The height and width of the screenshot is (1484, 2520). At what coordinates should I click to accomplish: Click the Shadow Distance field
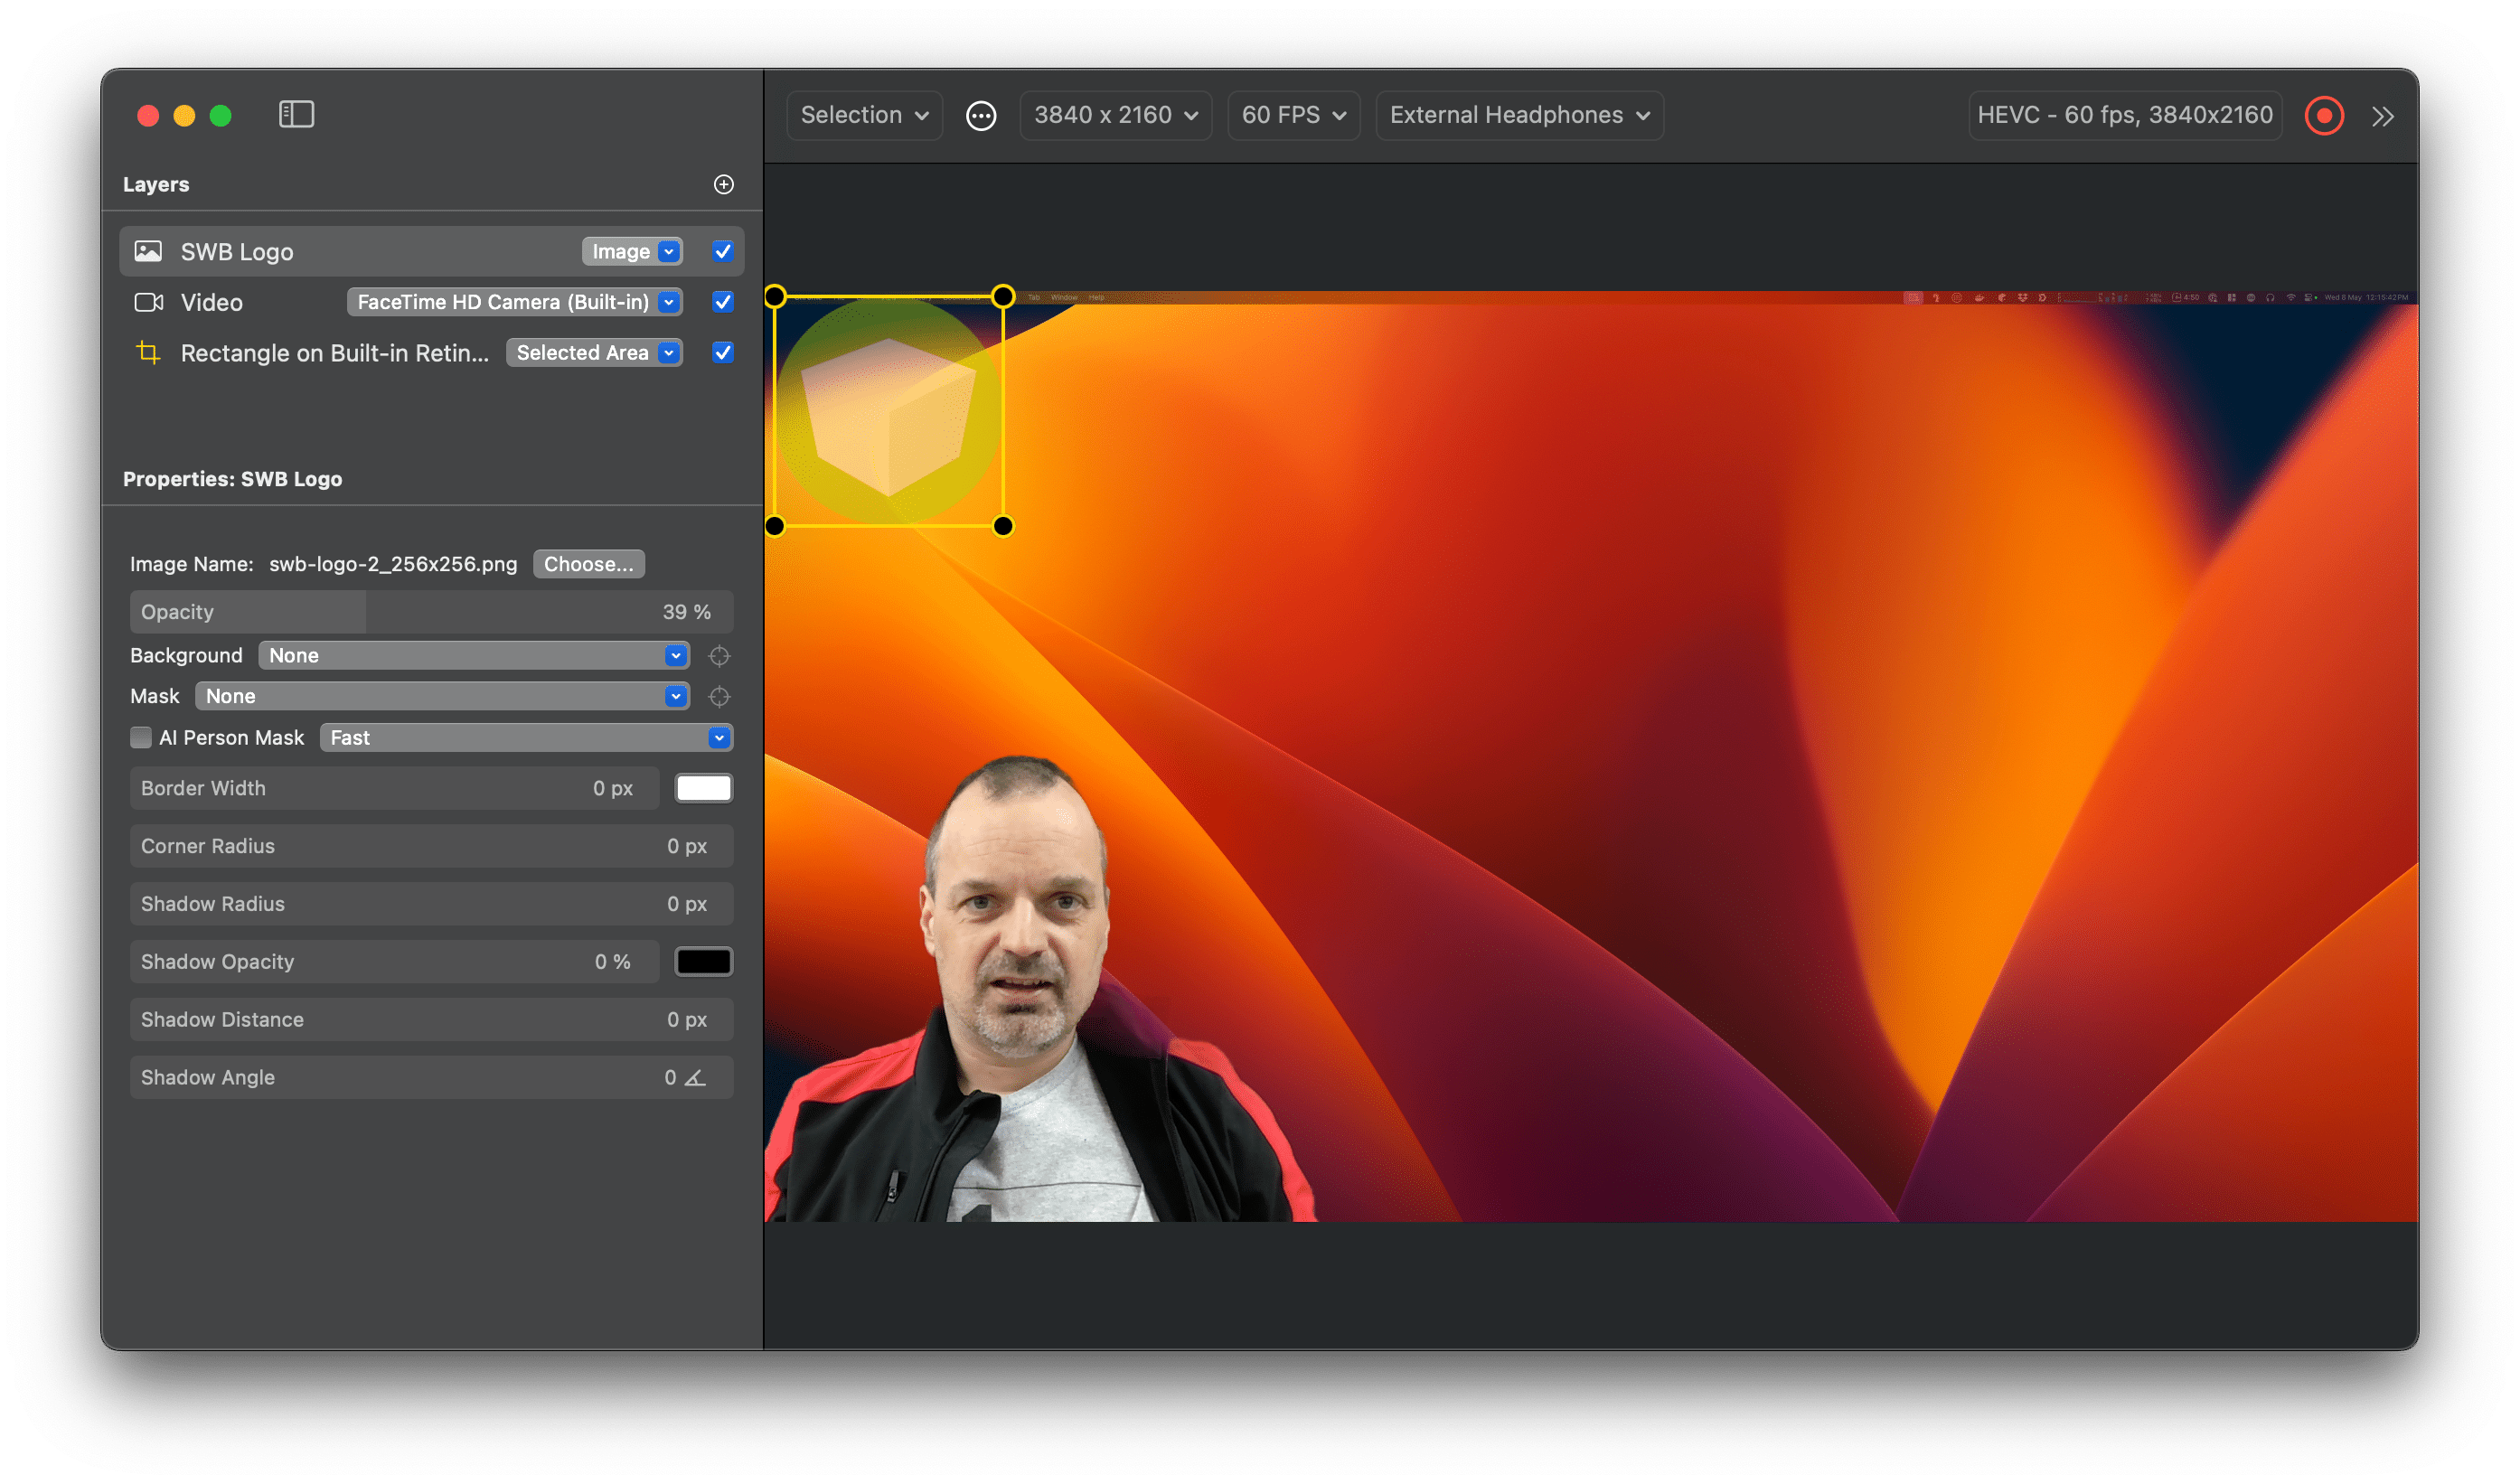[432, 1020]
